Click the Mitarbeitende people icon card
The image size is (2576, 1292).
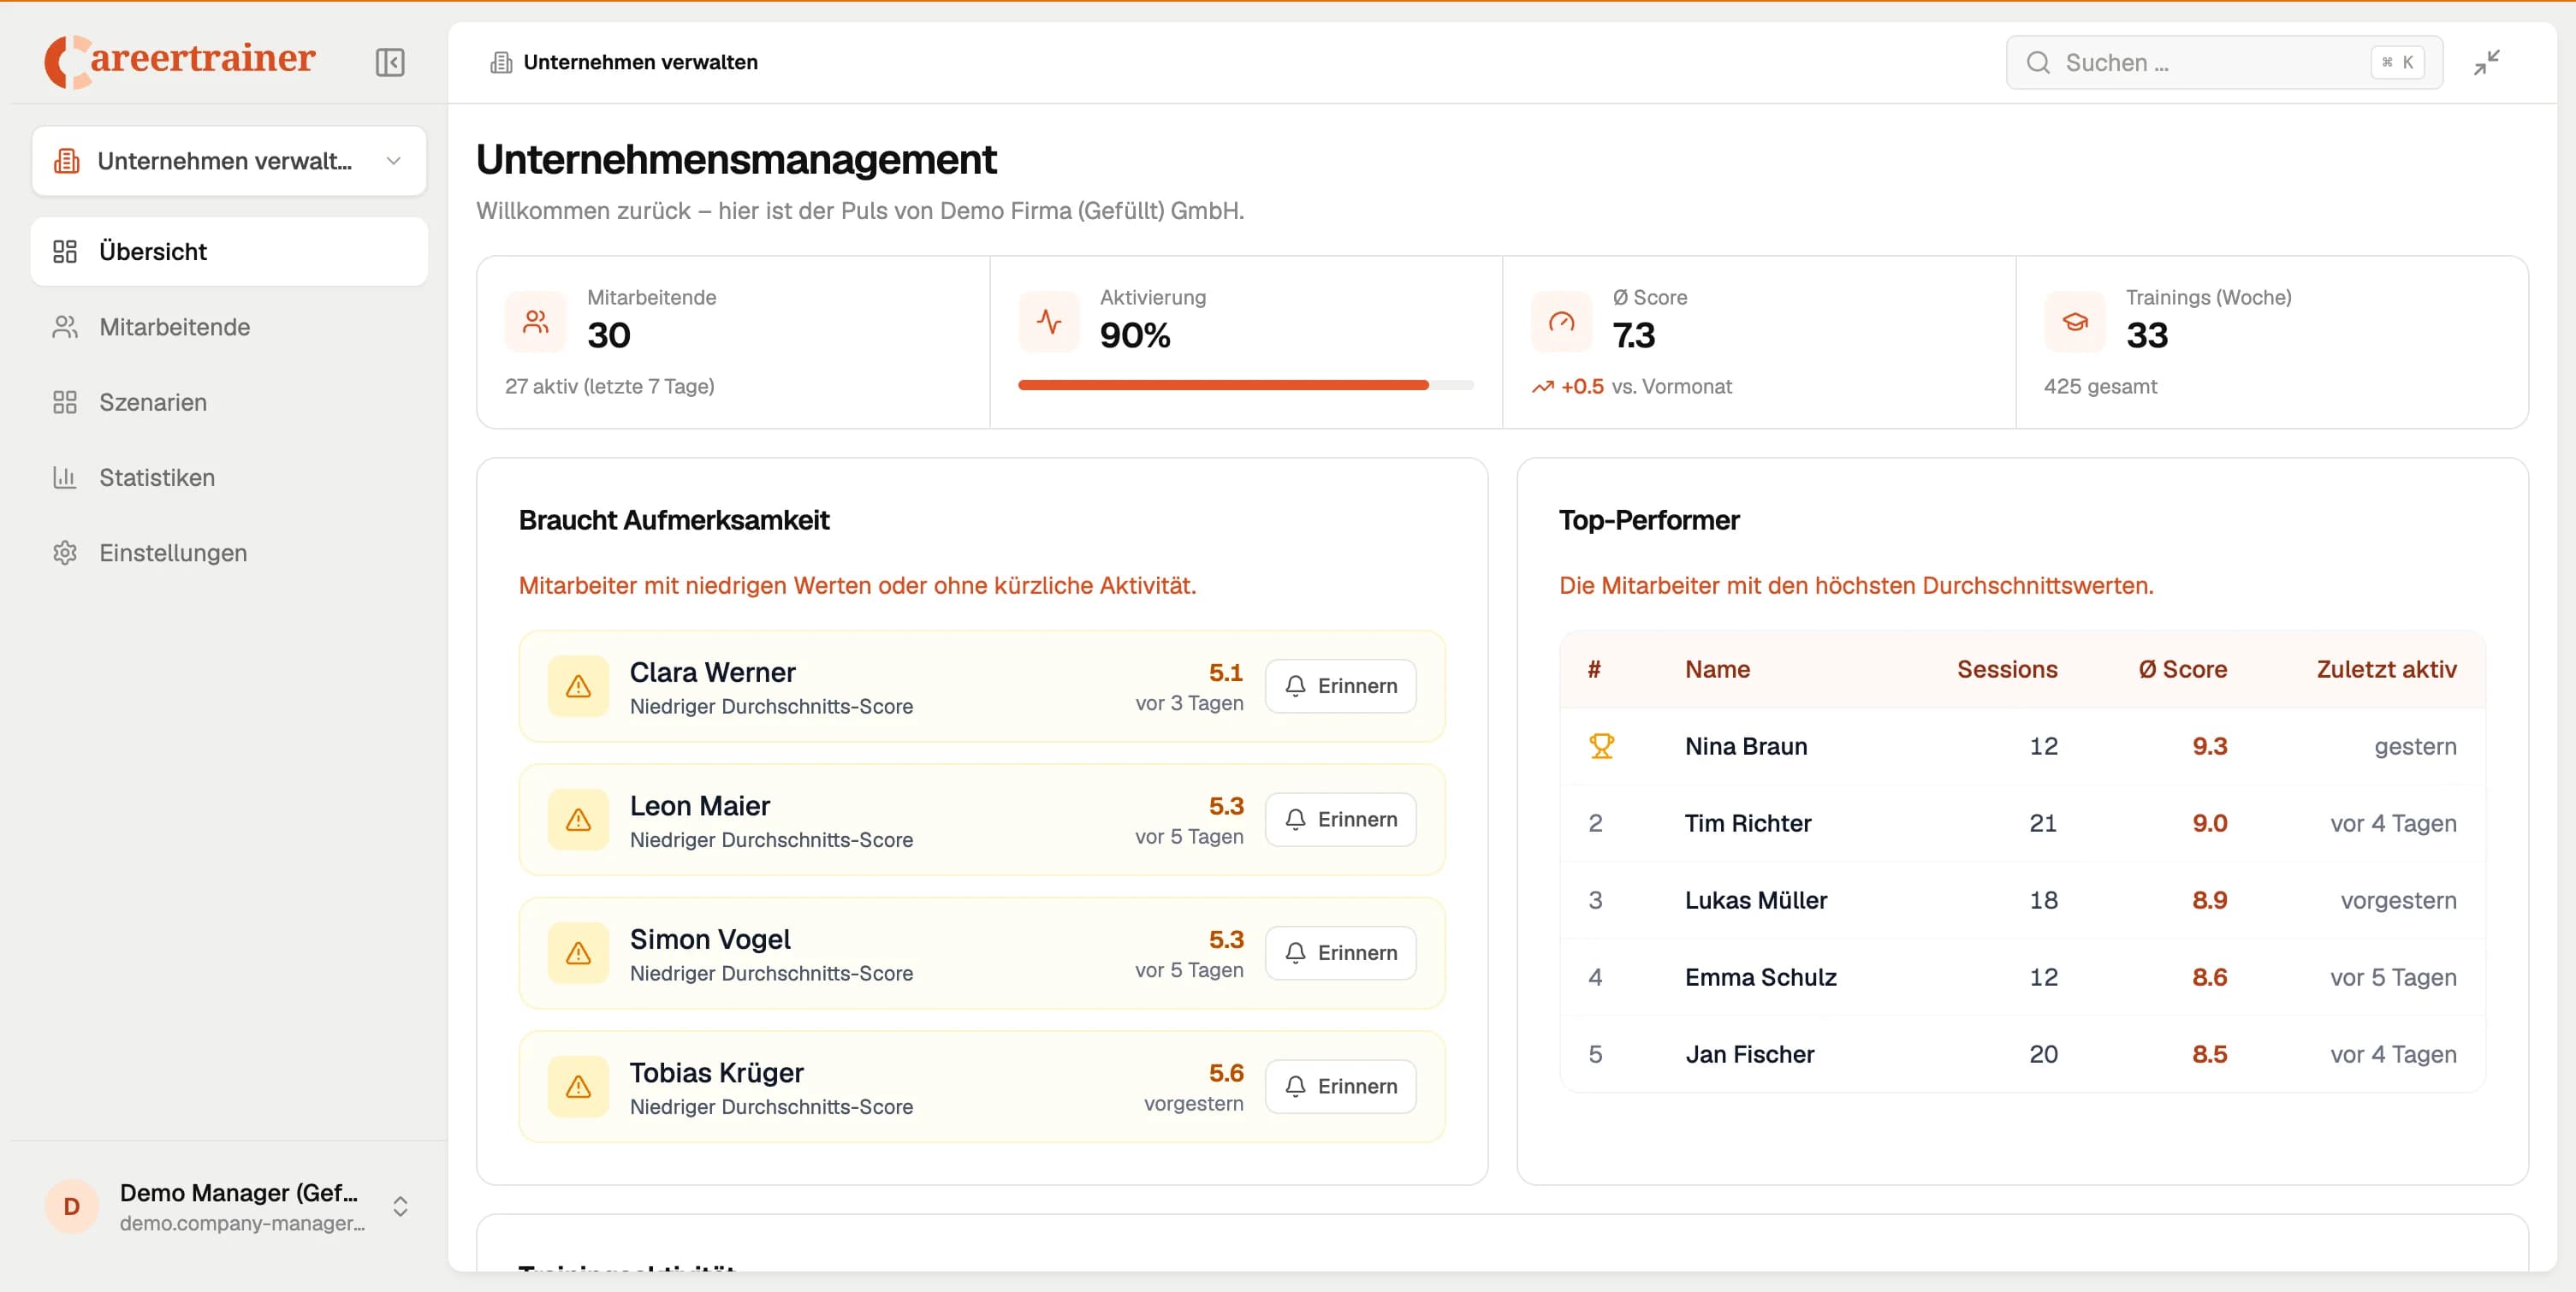coord(536,322)
